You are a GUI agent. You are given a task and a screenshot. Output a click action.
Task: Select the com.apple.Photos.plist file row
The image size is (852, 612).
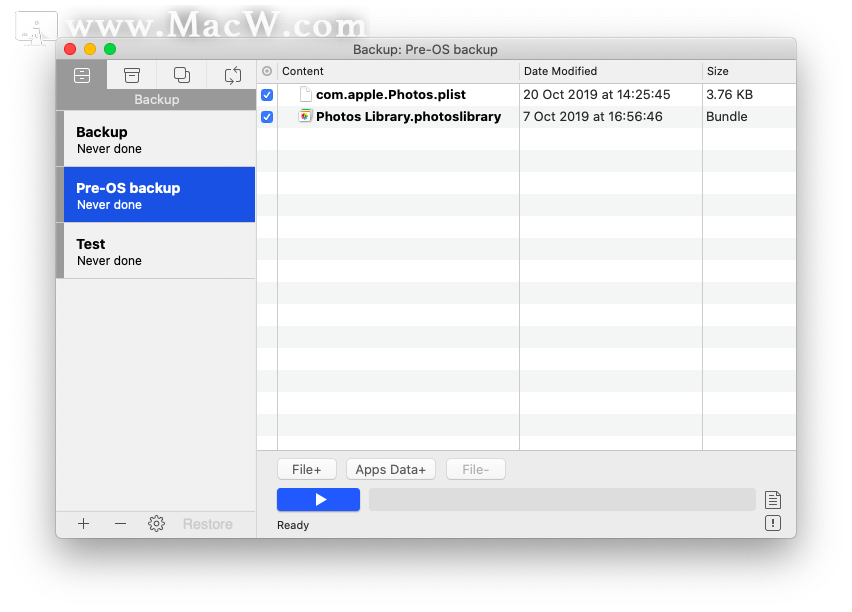click(x=526, y=95)
